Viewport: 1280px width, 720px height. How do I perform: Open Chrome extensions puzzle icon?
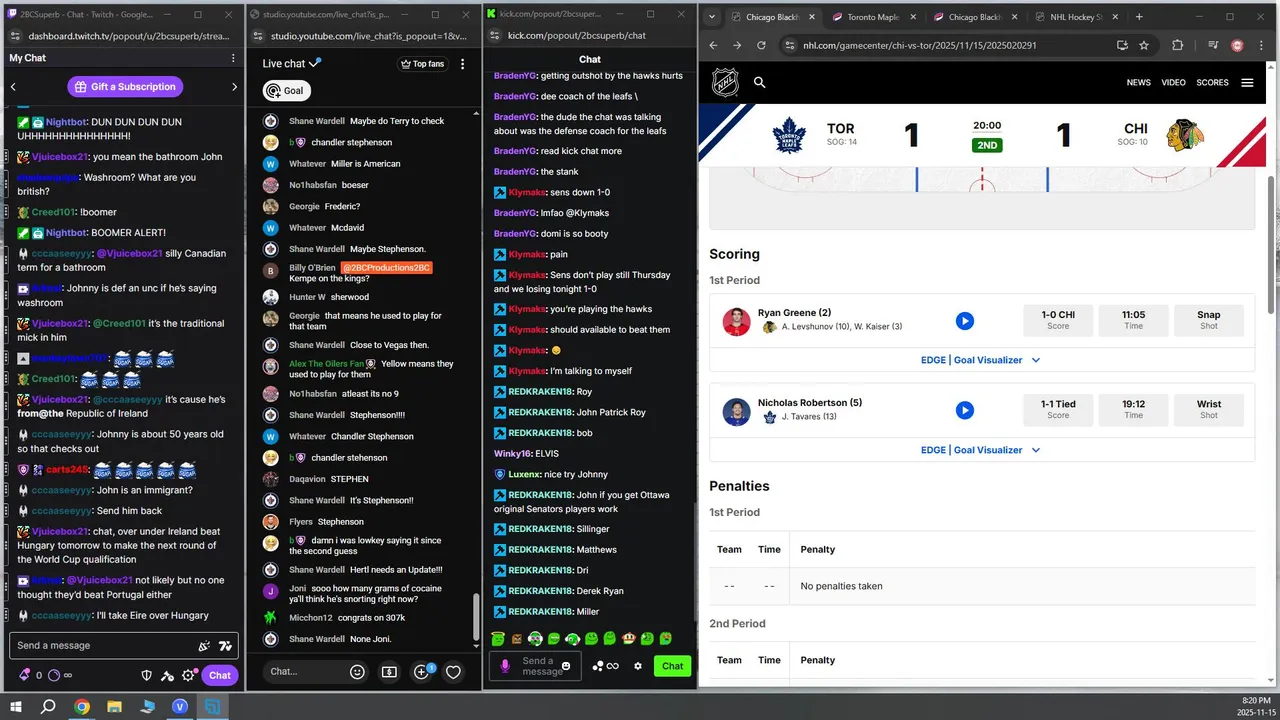[1177, 45]
